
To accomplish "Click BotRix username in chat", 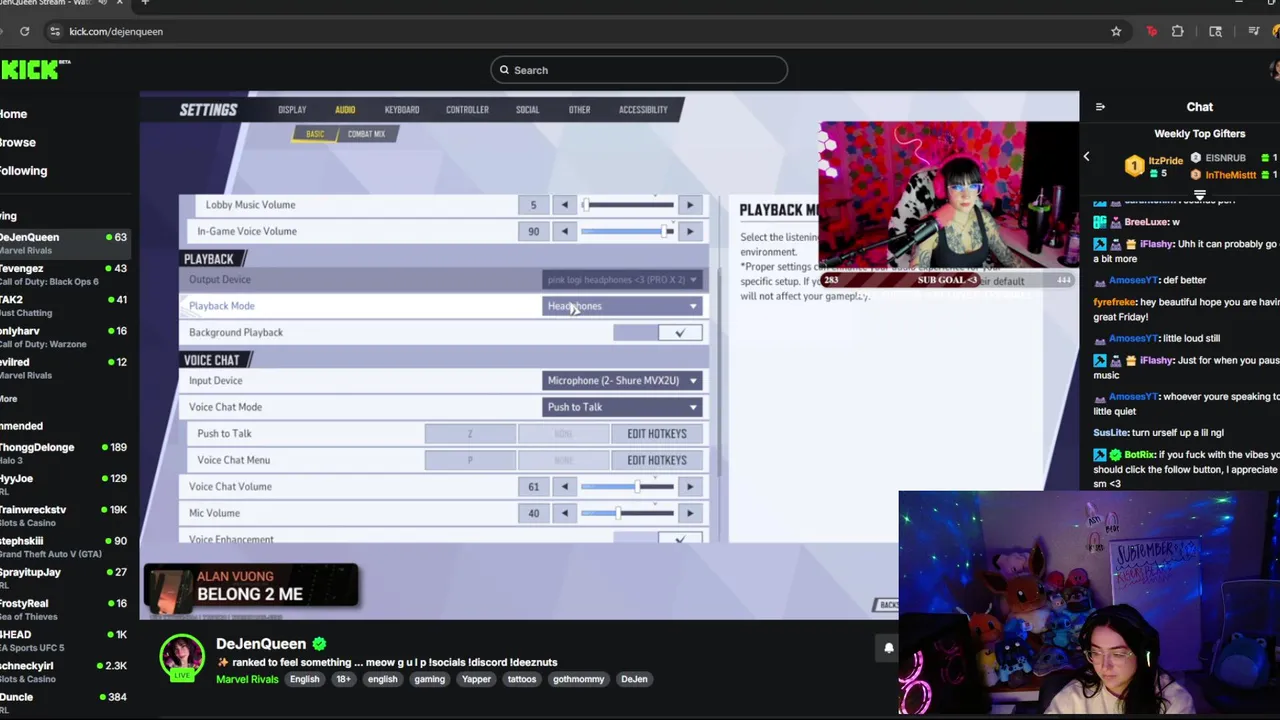I will [x=1139, y=455].
